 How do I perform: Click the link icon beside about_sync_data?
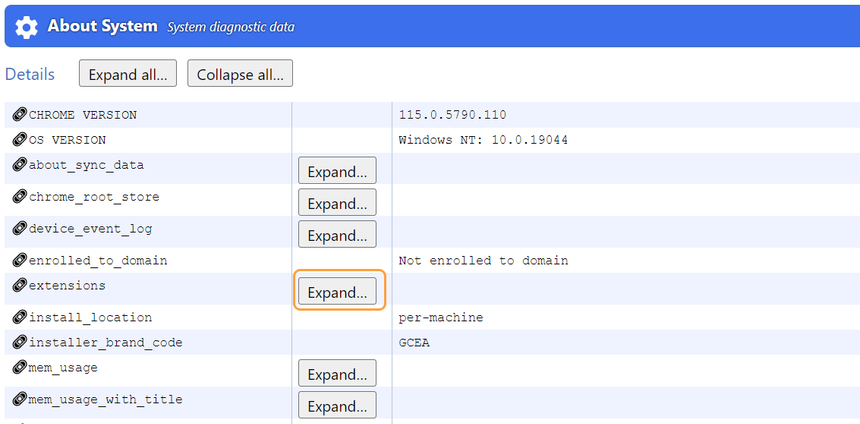point(20,165)
